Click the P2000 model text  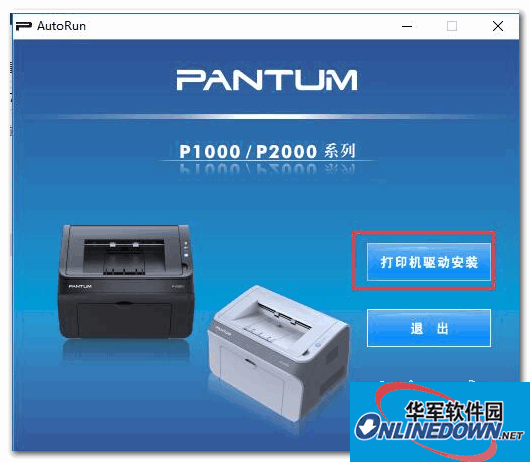click(x=286, y=151)
